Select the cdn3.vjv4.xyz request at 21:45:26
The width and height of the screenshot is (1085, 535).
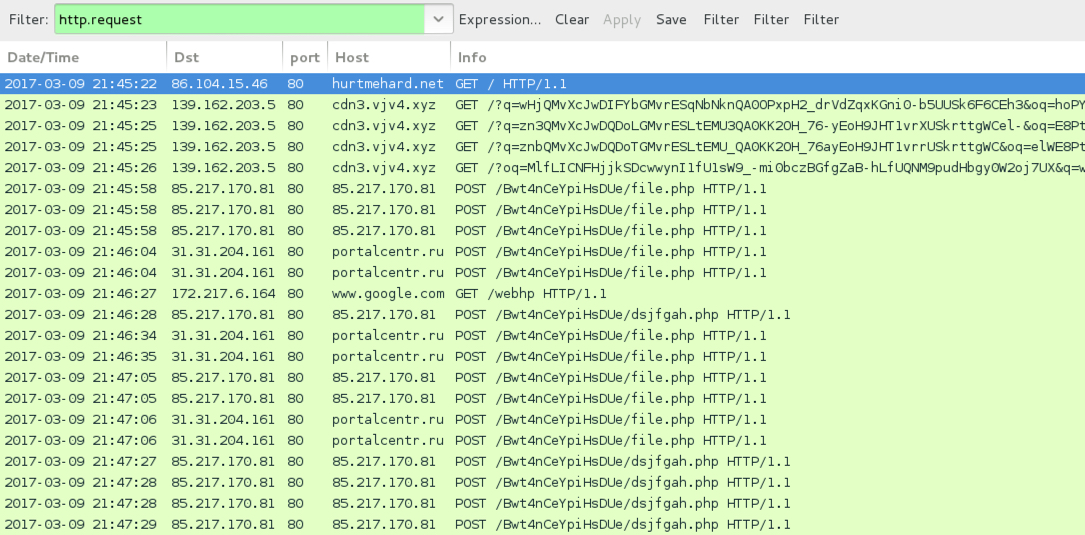tap(540, 168)
